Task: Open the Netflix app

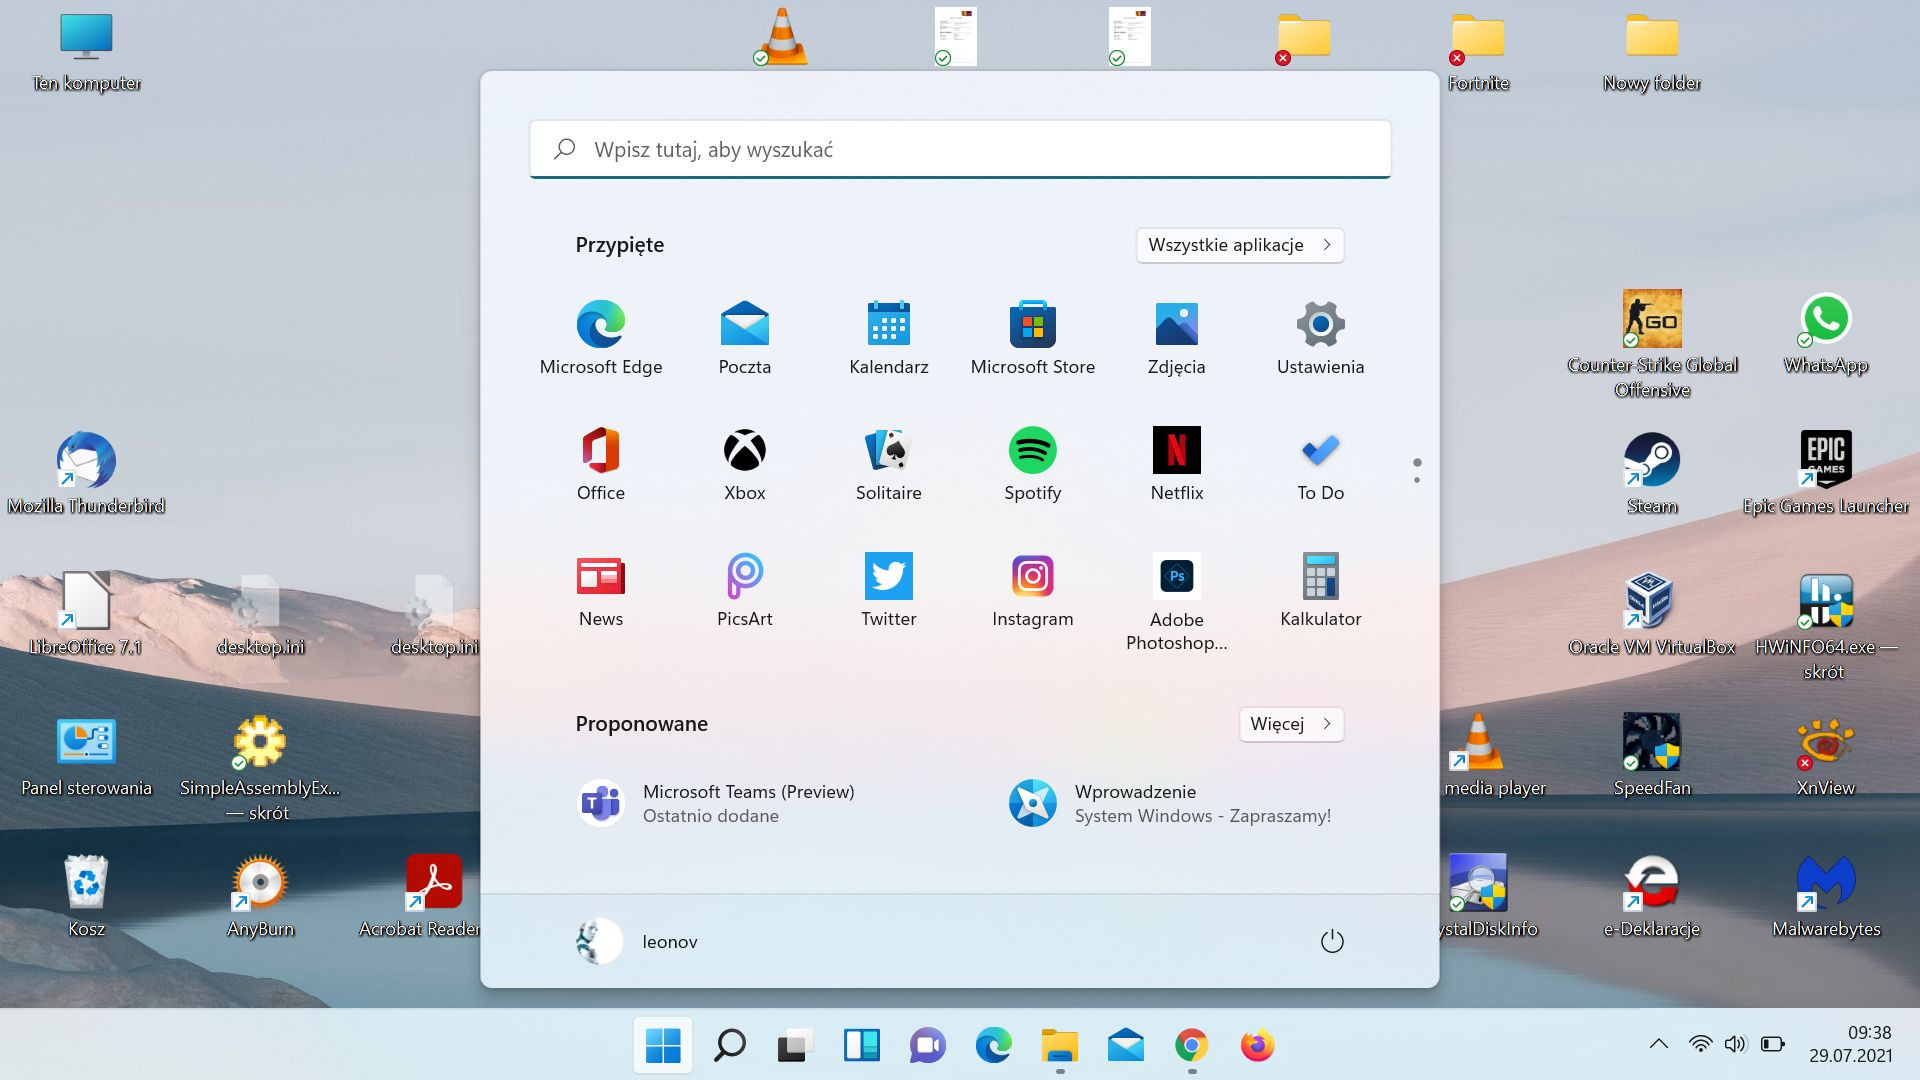Action: point(1177,464)
